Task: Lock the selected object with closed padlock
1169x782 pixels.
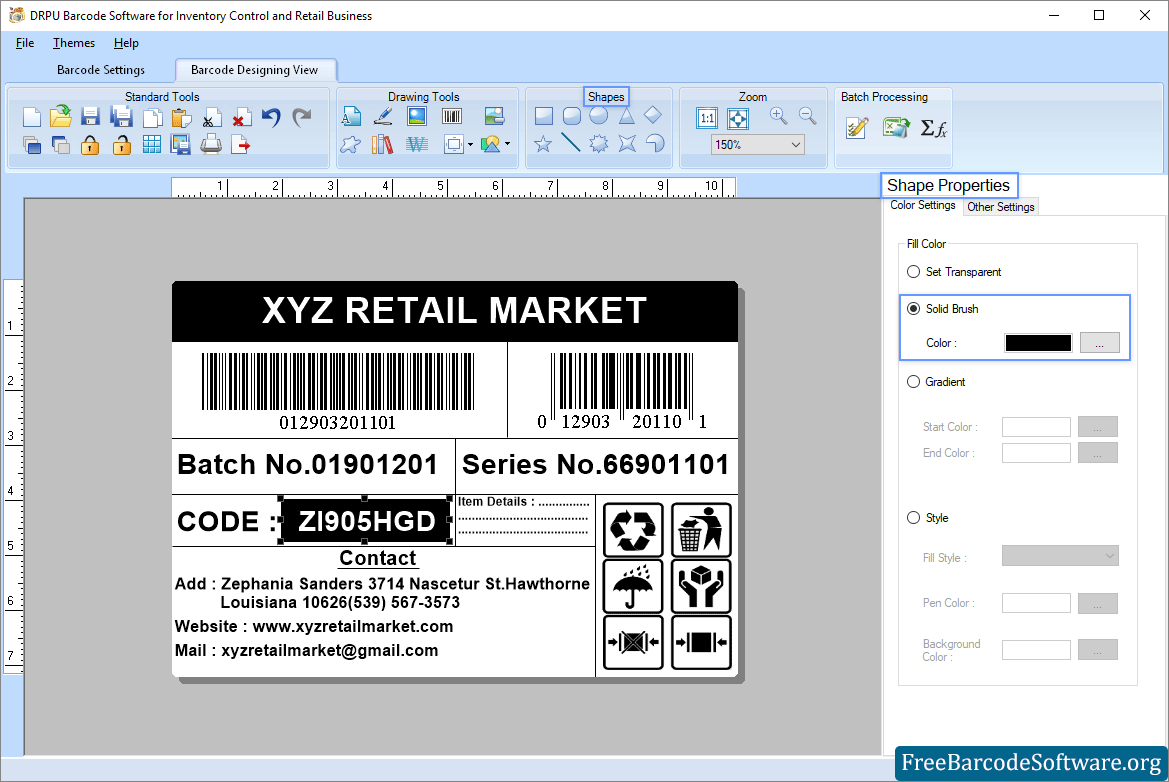Action: click(x=90, y=145)
